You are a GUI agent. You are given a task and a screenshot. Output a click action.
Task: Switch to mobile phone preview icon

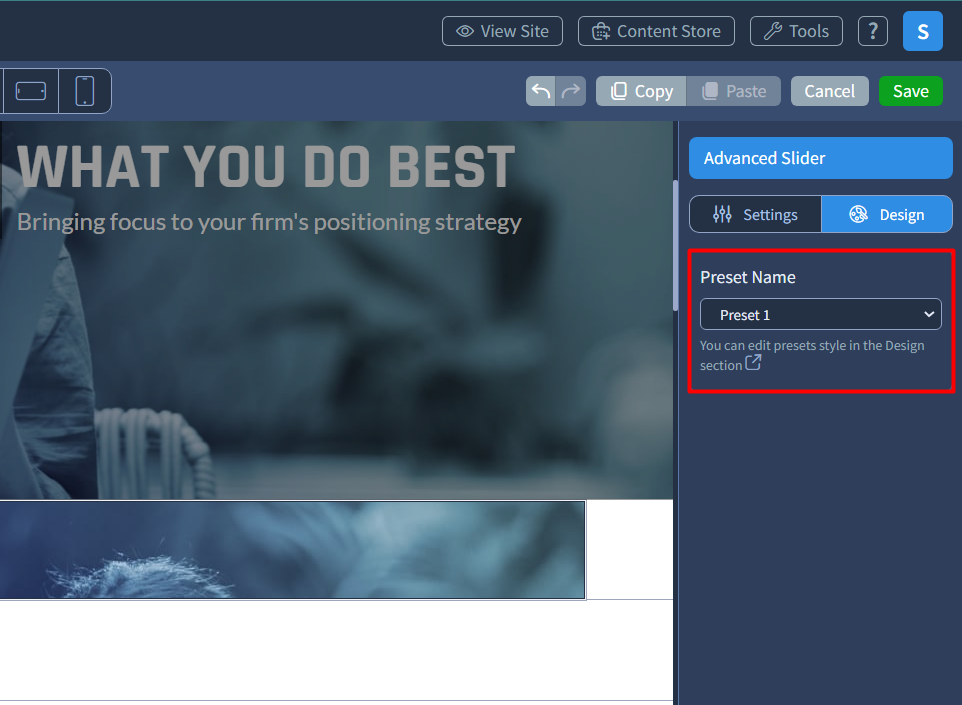pyautogui.click(x=85, y=91)
